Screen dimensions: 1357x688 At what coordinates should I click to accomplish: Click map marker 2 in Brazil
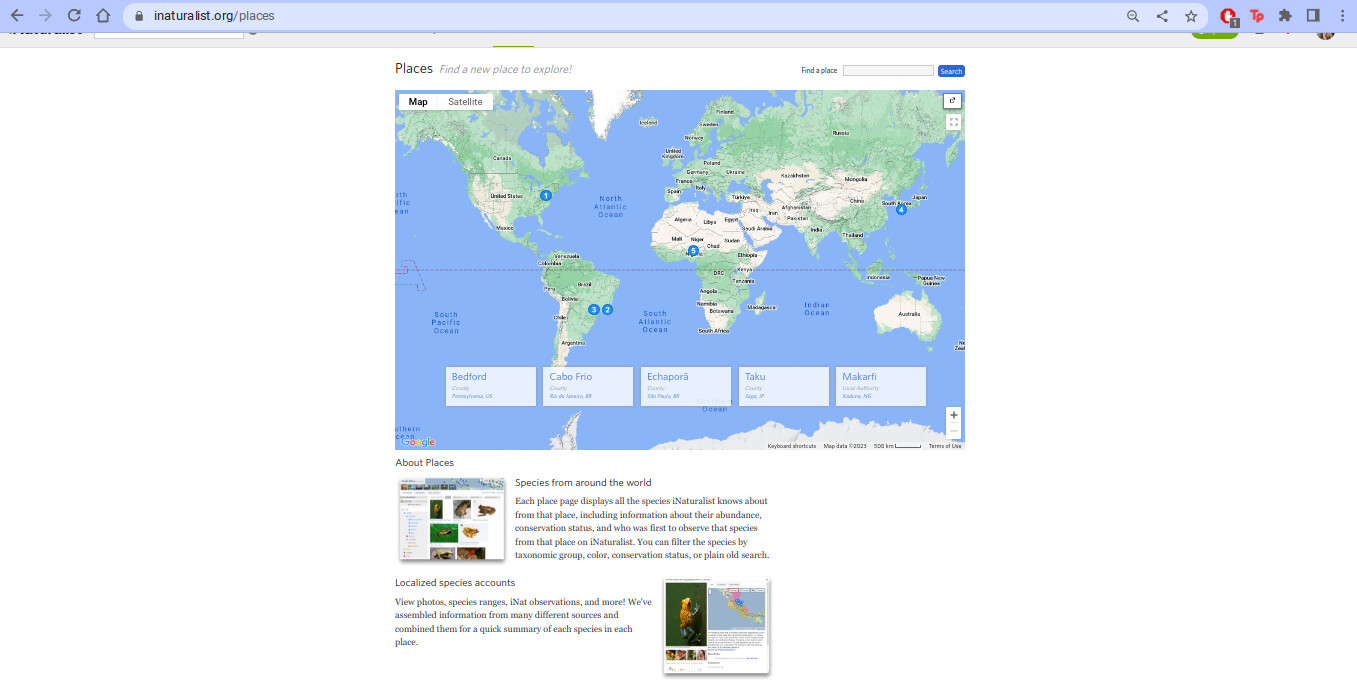607,310
